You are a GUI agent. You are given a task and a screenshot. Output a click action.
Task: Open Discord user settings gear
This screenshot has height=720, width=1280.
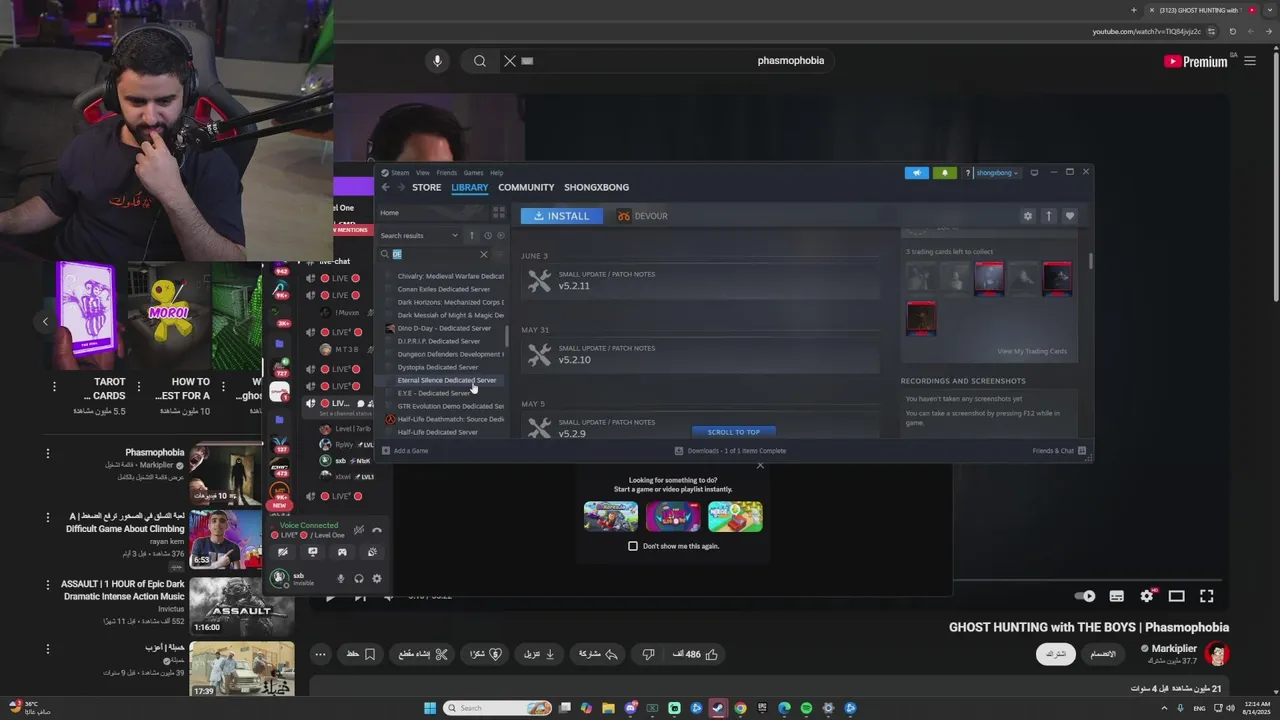point(376,578)
